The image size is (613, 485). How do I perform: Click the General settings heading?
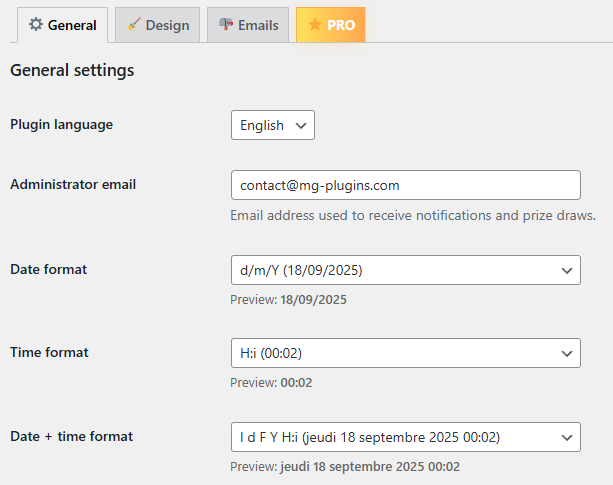72,71
